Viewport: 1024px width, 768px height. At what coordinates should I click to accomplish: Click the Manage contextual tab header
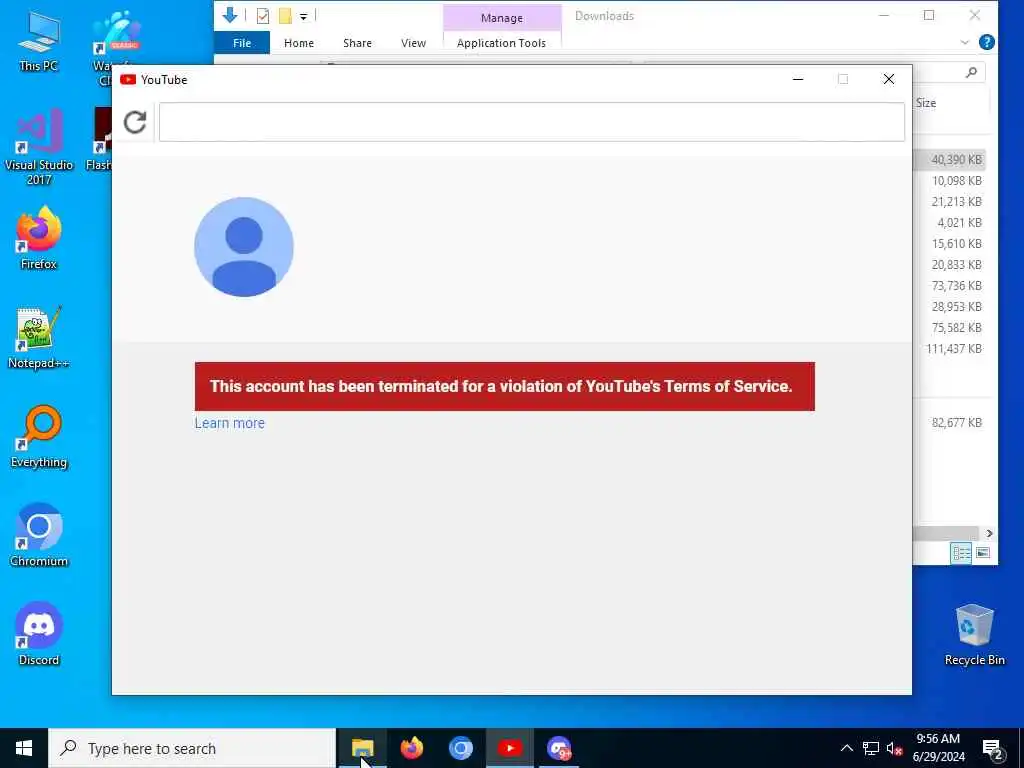[x=502, y=18]
